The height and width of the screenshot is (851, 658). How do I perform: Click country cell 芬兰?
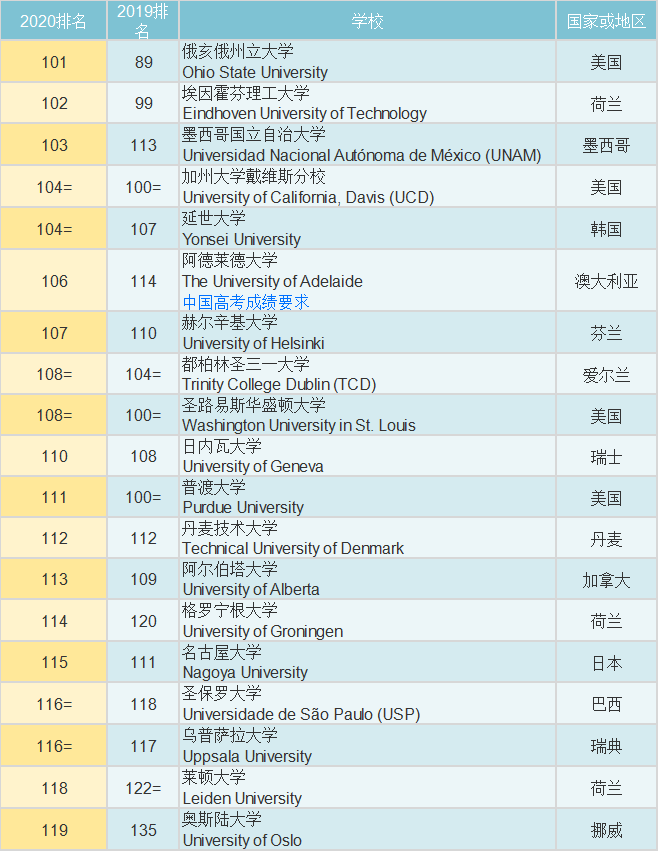(606, 333)
